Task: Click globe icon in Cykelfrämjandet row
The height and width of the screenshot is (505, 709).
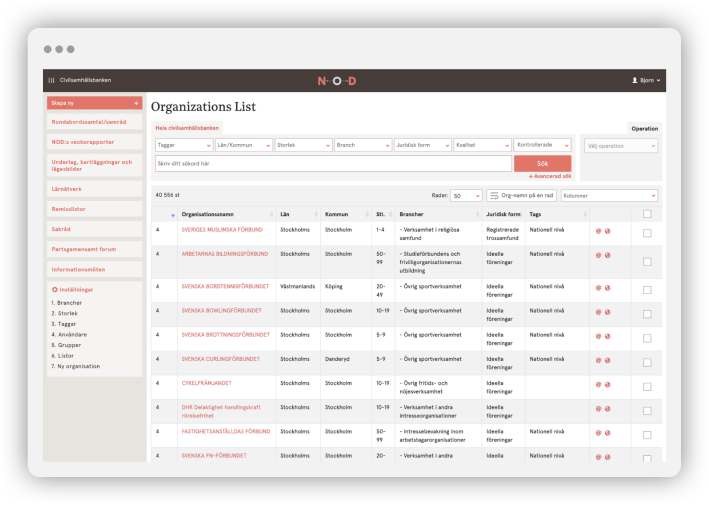Action: (607, 383)
